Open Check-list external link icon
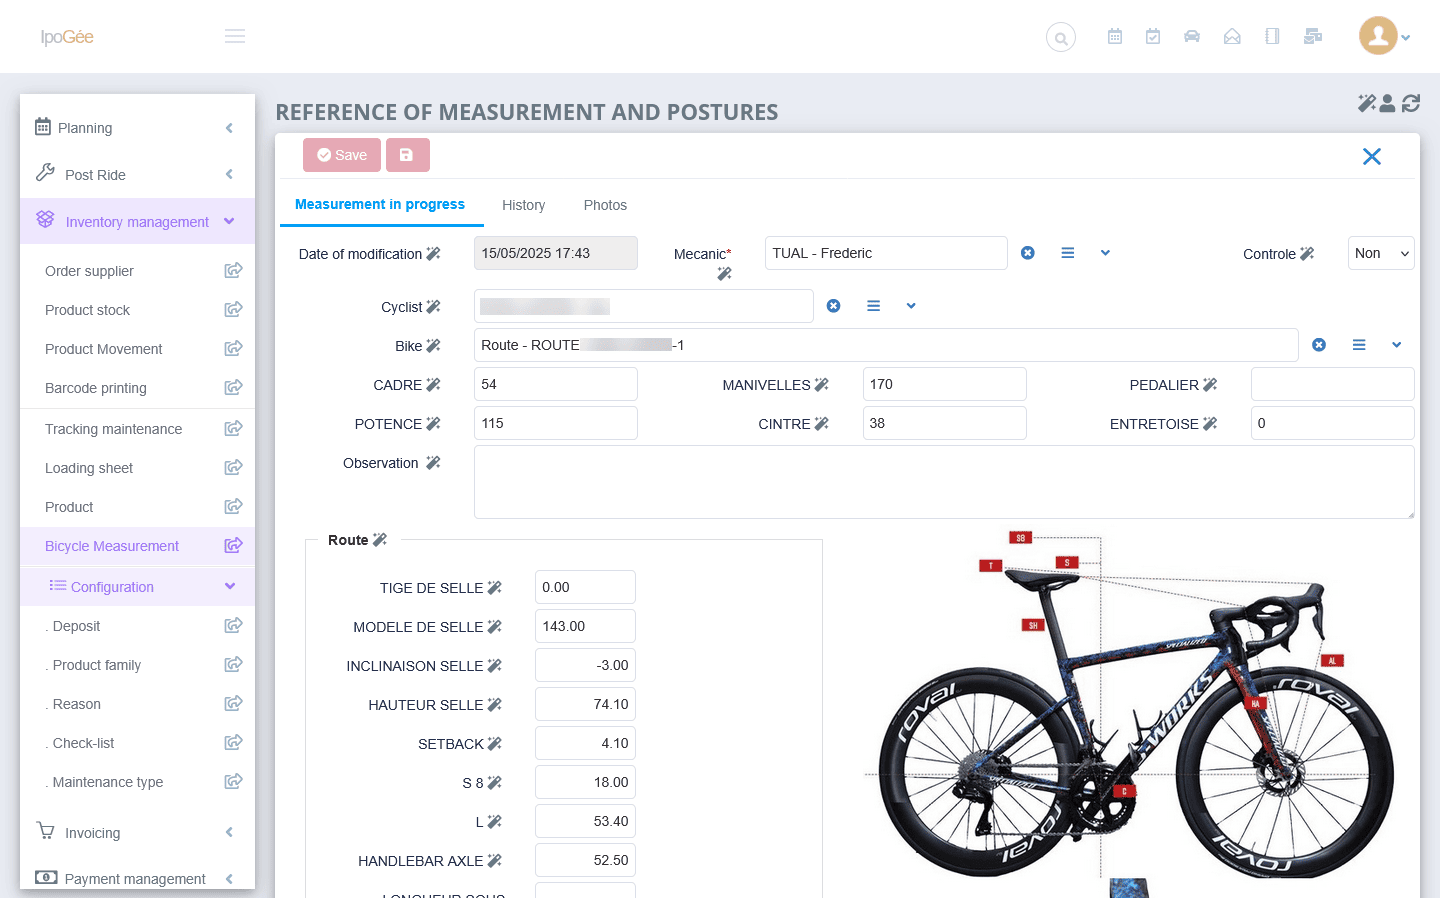1440x898 pixels. [233, 742]
